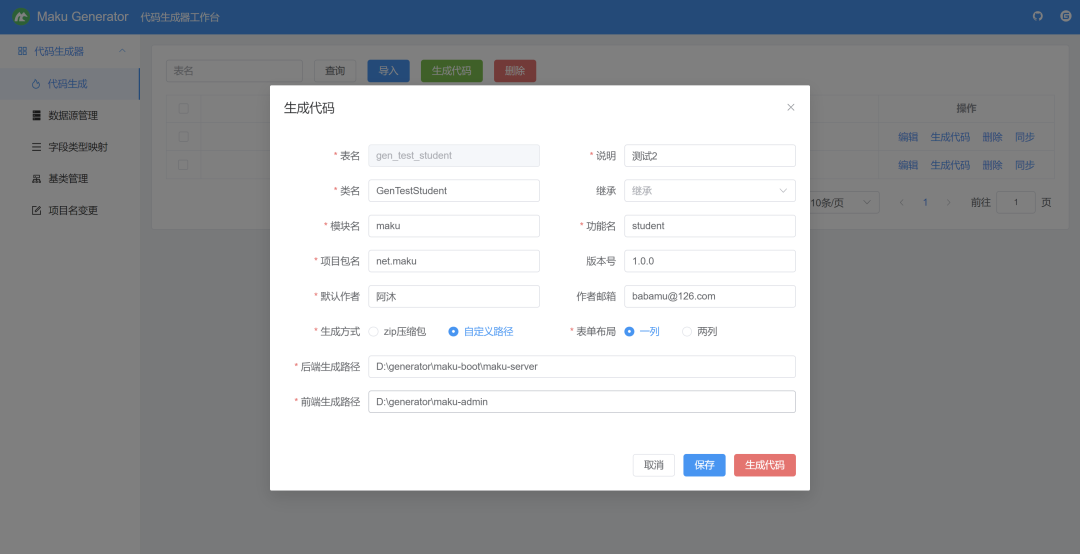Click the 基类管理 sidebar icon

pyautogui.click(x=37, y=179)
